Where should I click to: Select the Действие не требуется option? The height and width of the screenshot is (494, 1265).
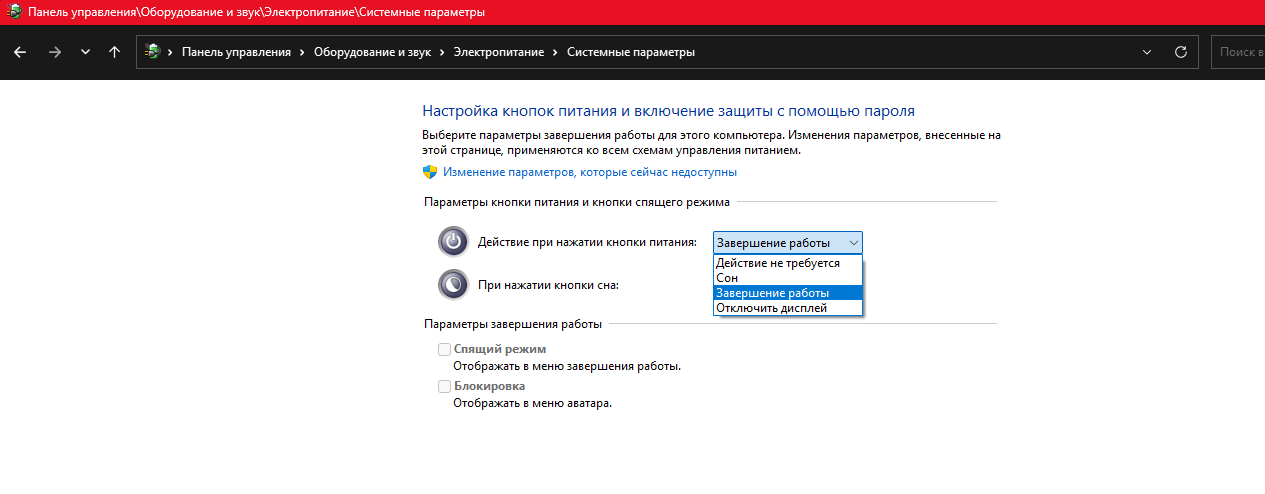777,263
